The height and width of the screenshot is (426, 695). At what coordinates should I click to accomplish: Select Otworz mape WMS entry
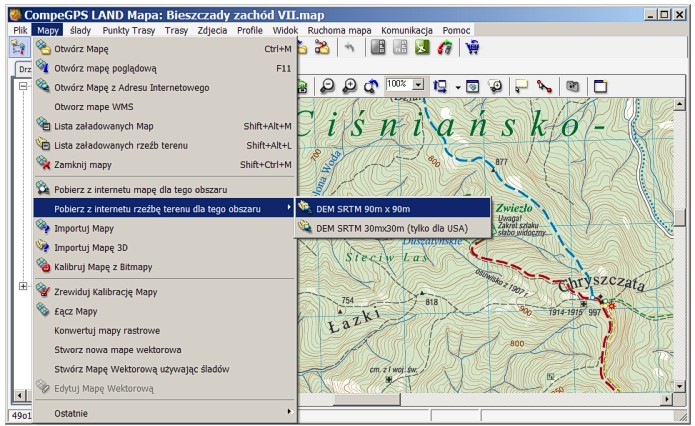tap(164, 107)
